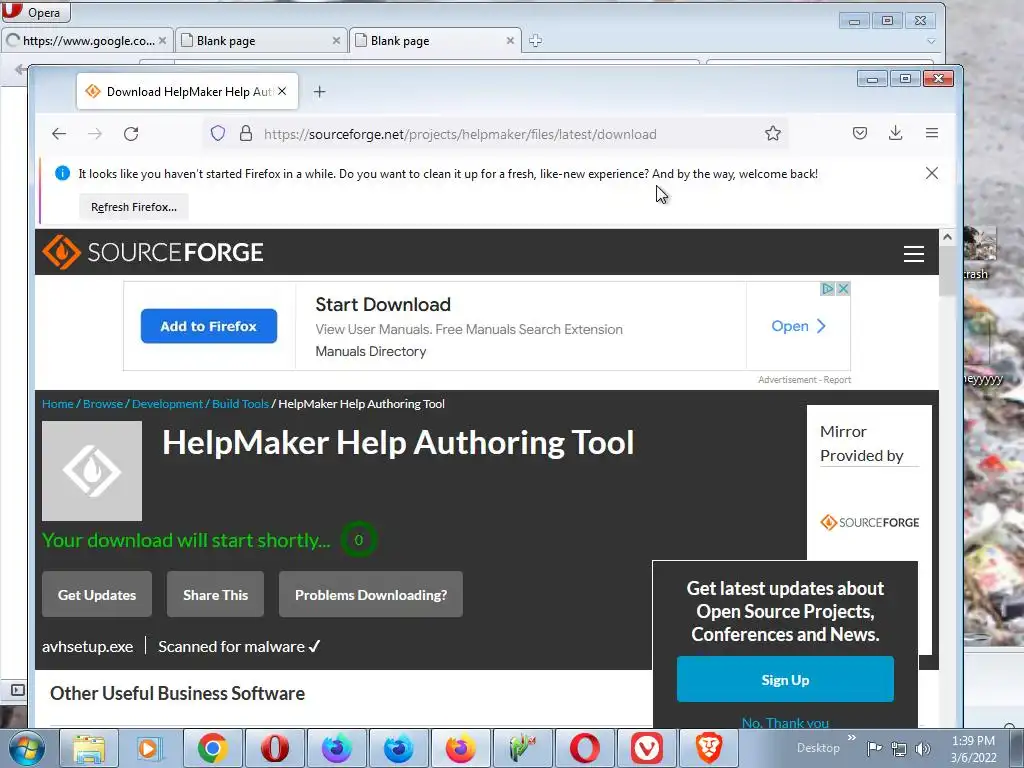Dismiss the Firefox refresh notification bar
1024x768 pixels.
pyautogui.click(x=932, y=173)
